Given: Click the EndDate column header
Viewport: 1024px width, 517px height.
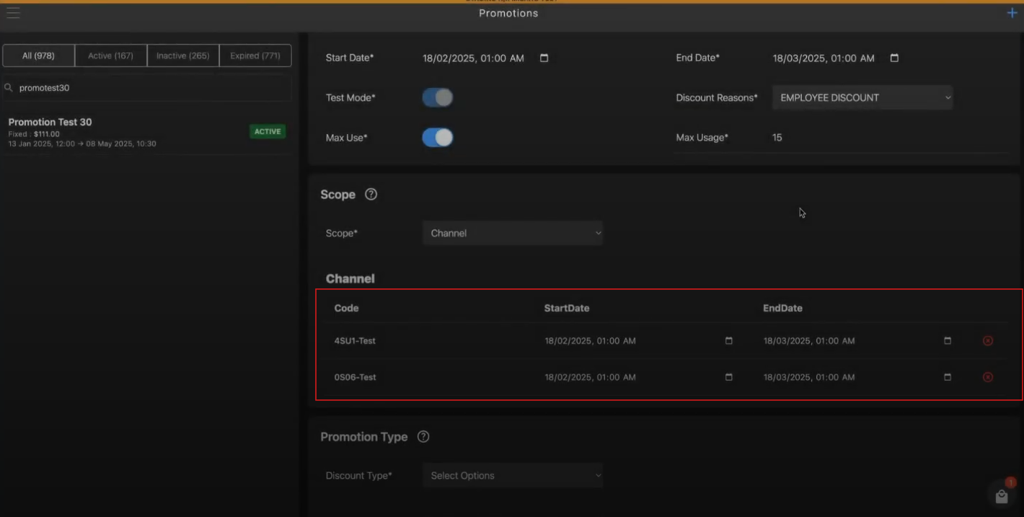Looking at the screenshot, I should (x=782, y=308).
